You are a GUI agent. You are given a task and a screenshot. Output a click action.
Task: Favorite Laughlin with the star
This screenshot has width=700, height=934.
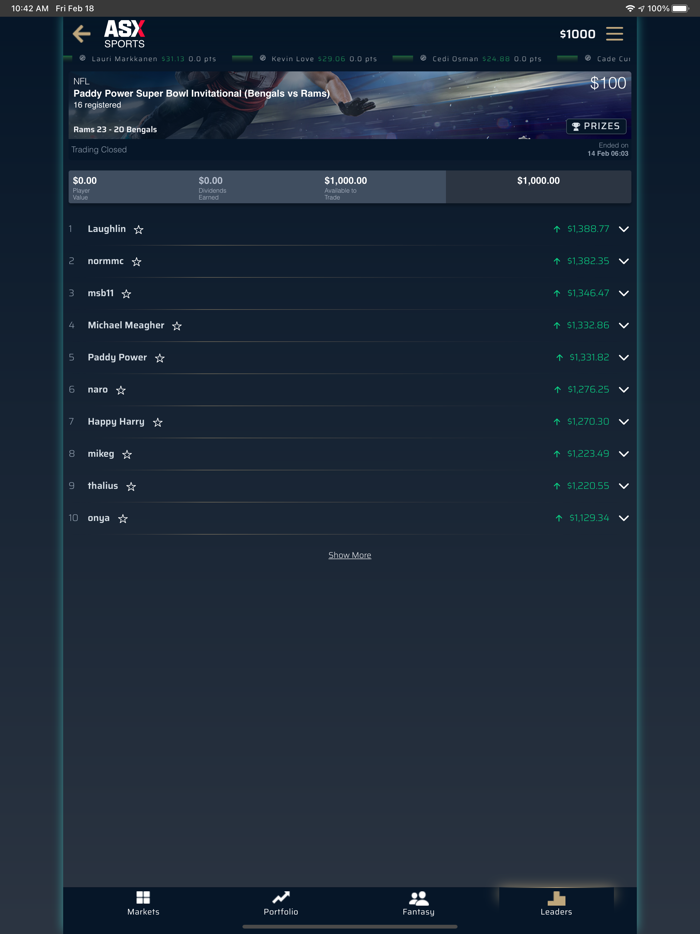click(138, 229)
